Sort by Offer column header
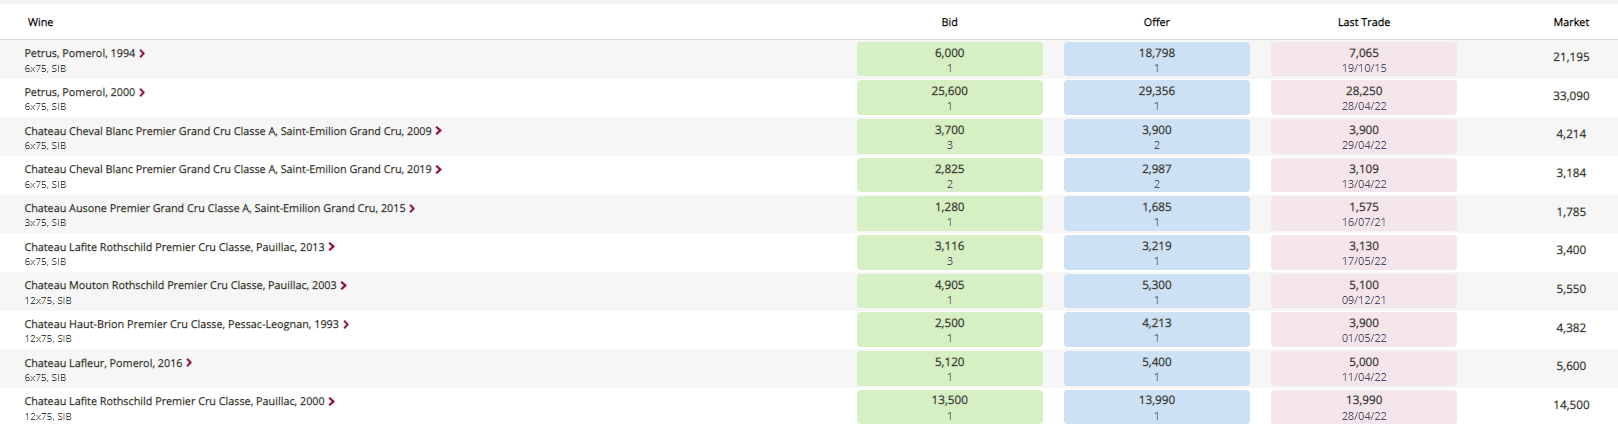The image size is (1618, 425). coord(1157,22)
